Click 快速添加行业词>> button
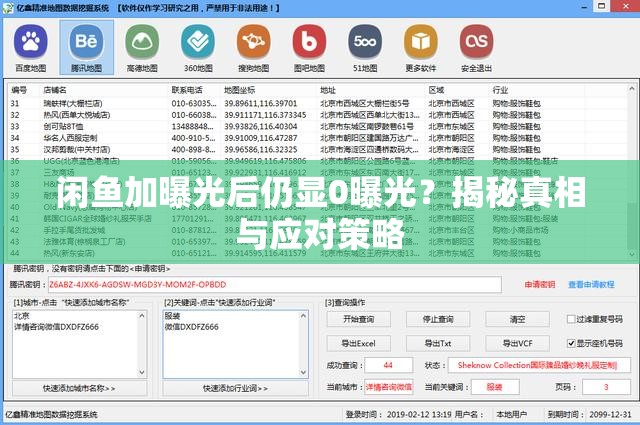The image size is (640, 425). click(x=236, y=388)
